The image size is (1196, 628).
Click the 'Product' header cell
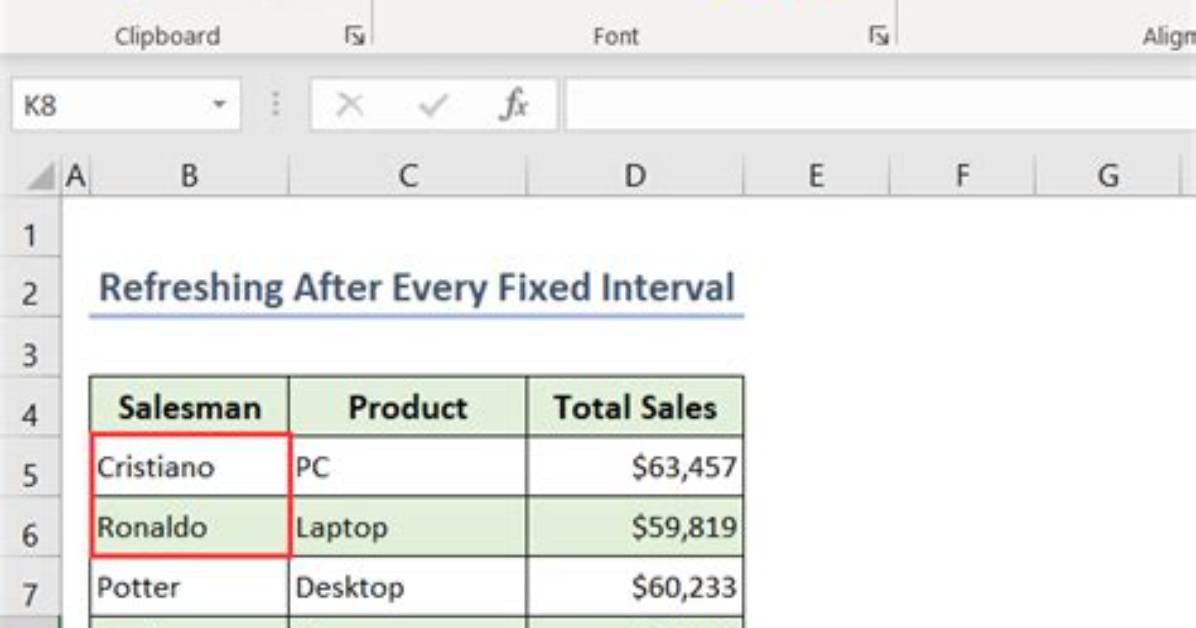pyautogui.click(x=407, y=406)
